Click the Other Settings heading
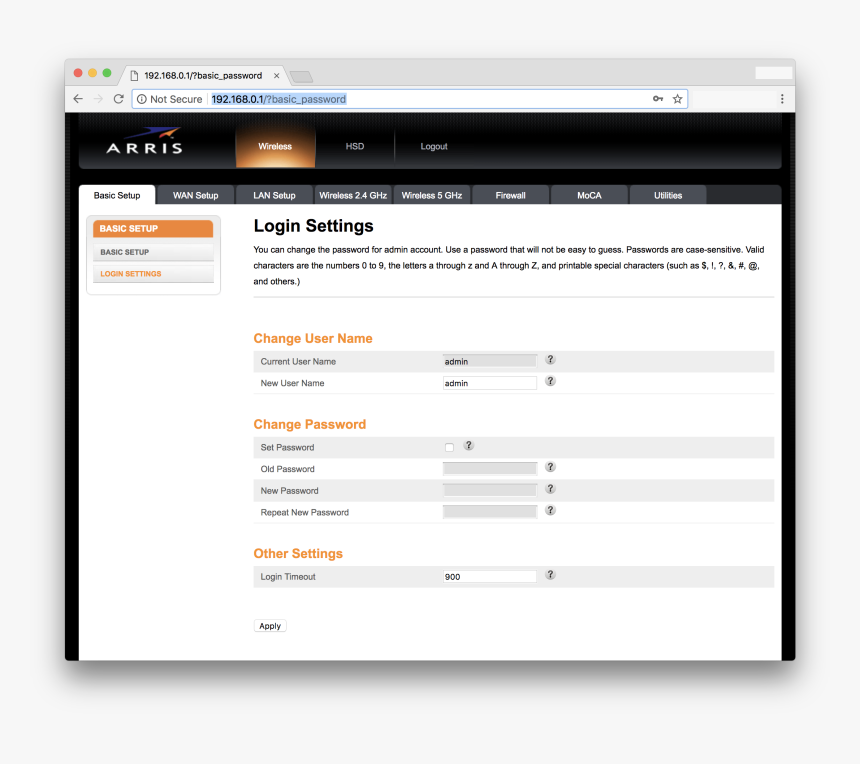Viewport: 860px width, 764px height. point(298,553)
